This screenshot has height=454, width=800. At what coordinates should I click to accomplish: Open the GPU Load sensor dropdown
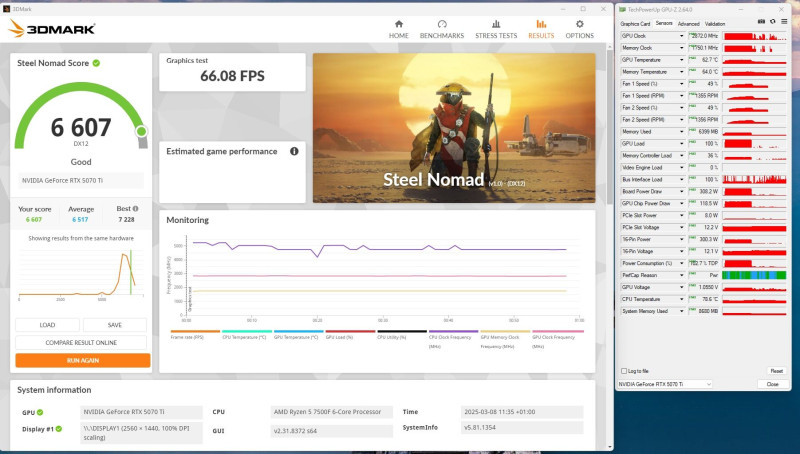[681, 143]
